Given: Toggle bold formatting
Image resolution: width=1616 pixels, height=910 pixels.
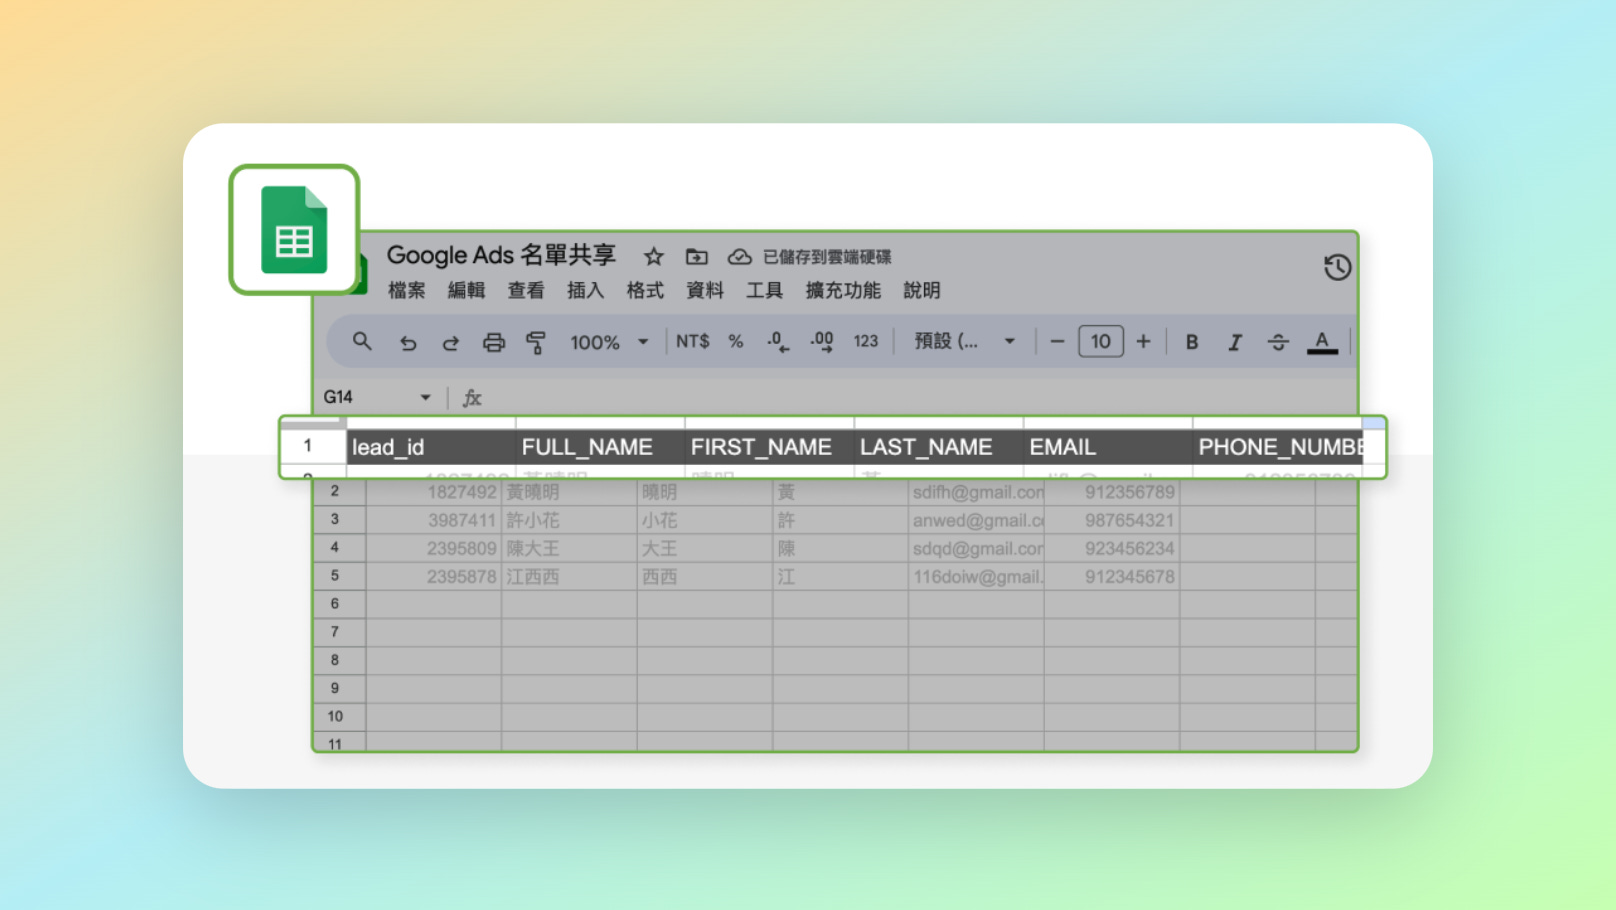Looking at the screenshot, I should click(x=1192, y=342).
